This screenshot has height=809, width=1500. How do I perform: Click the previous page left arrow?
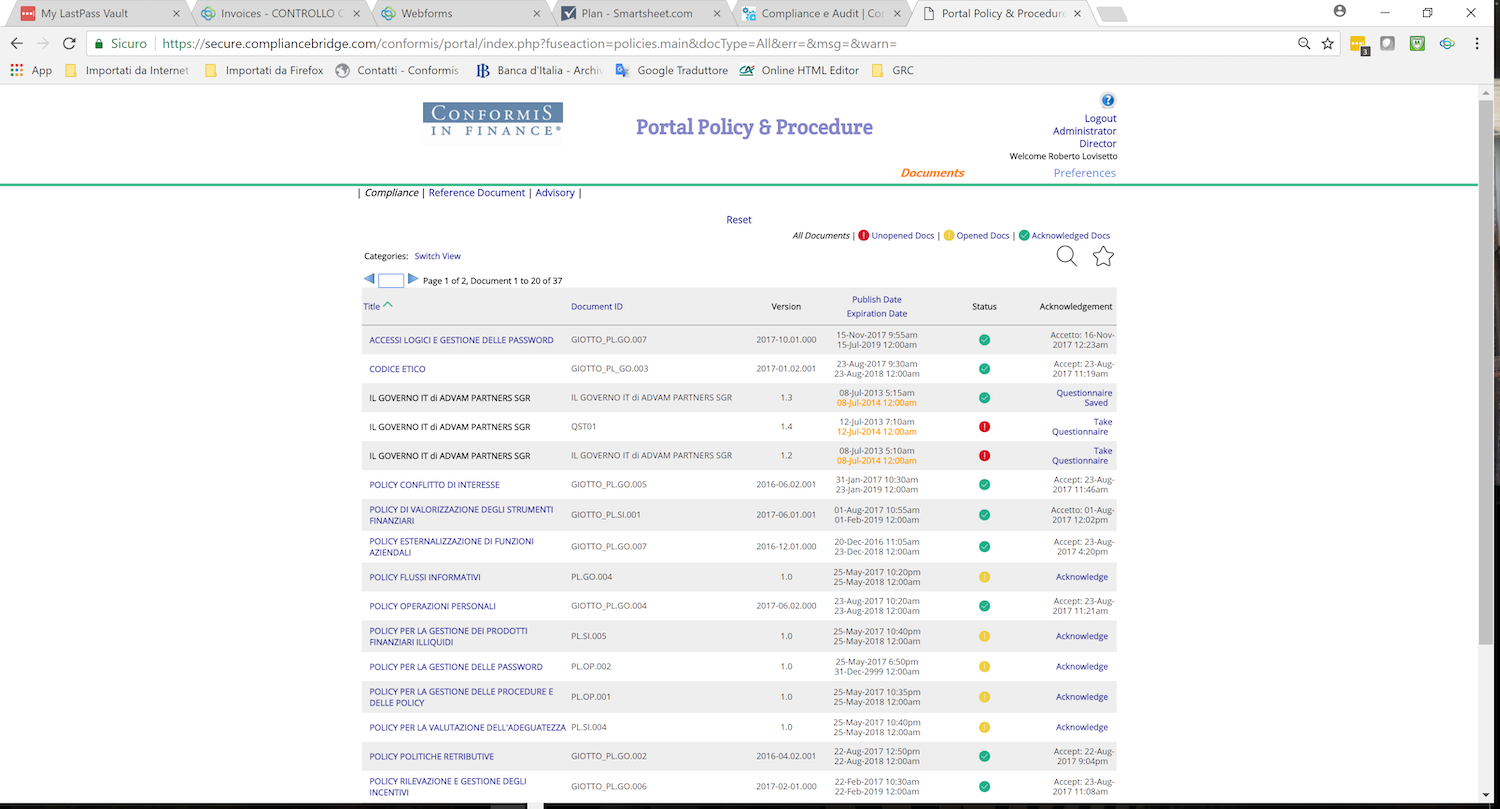point(369,280)
